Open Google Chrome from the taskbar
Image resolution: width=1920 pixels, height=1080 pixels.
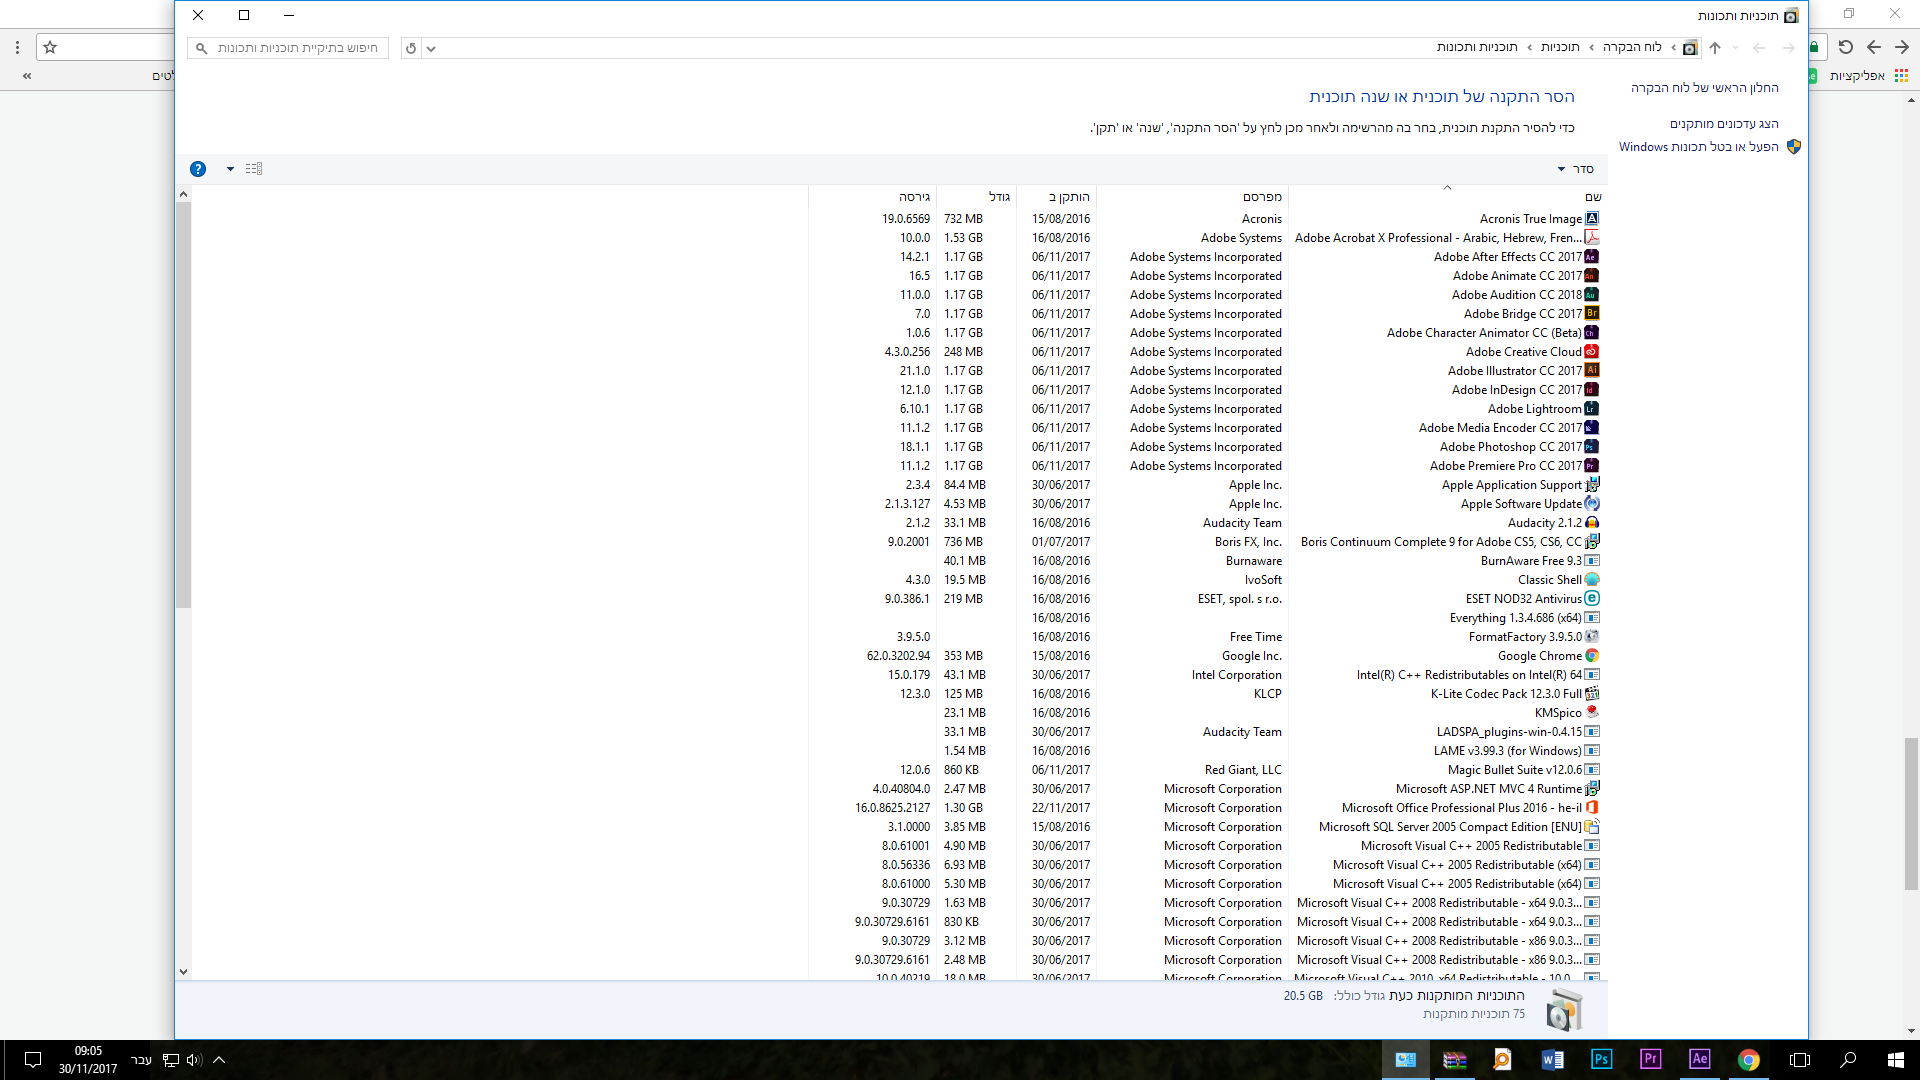(1748, 1060)
